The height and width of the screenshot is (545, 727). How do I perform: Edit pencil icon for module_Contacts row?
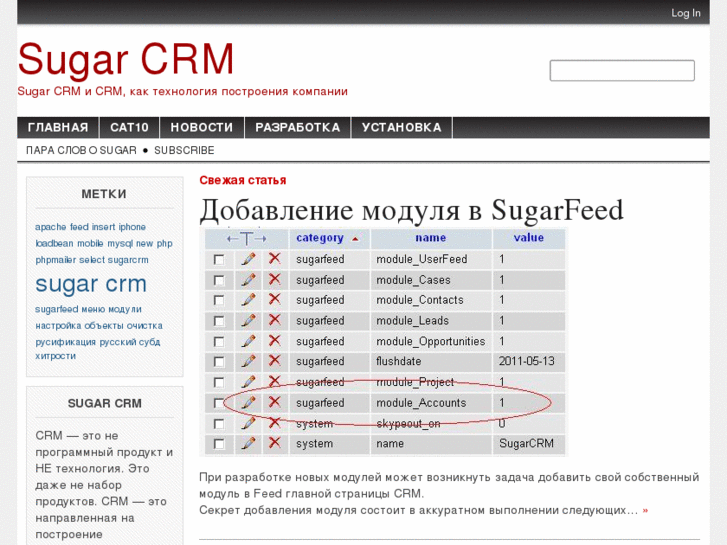tap(249, 300)
